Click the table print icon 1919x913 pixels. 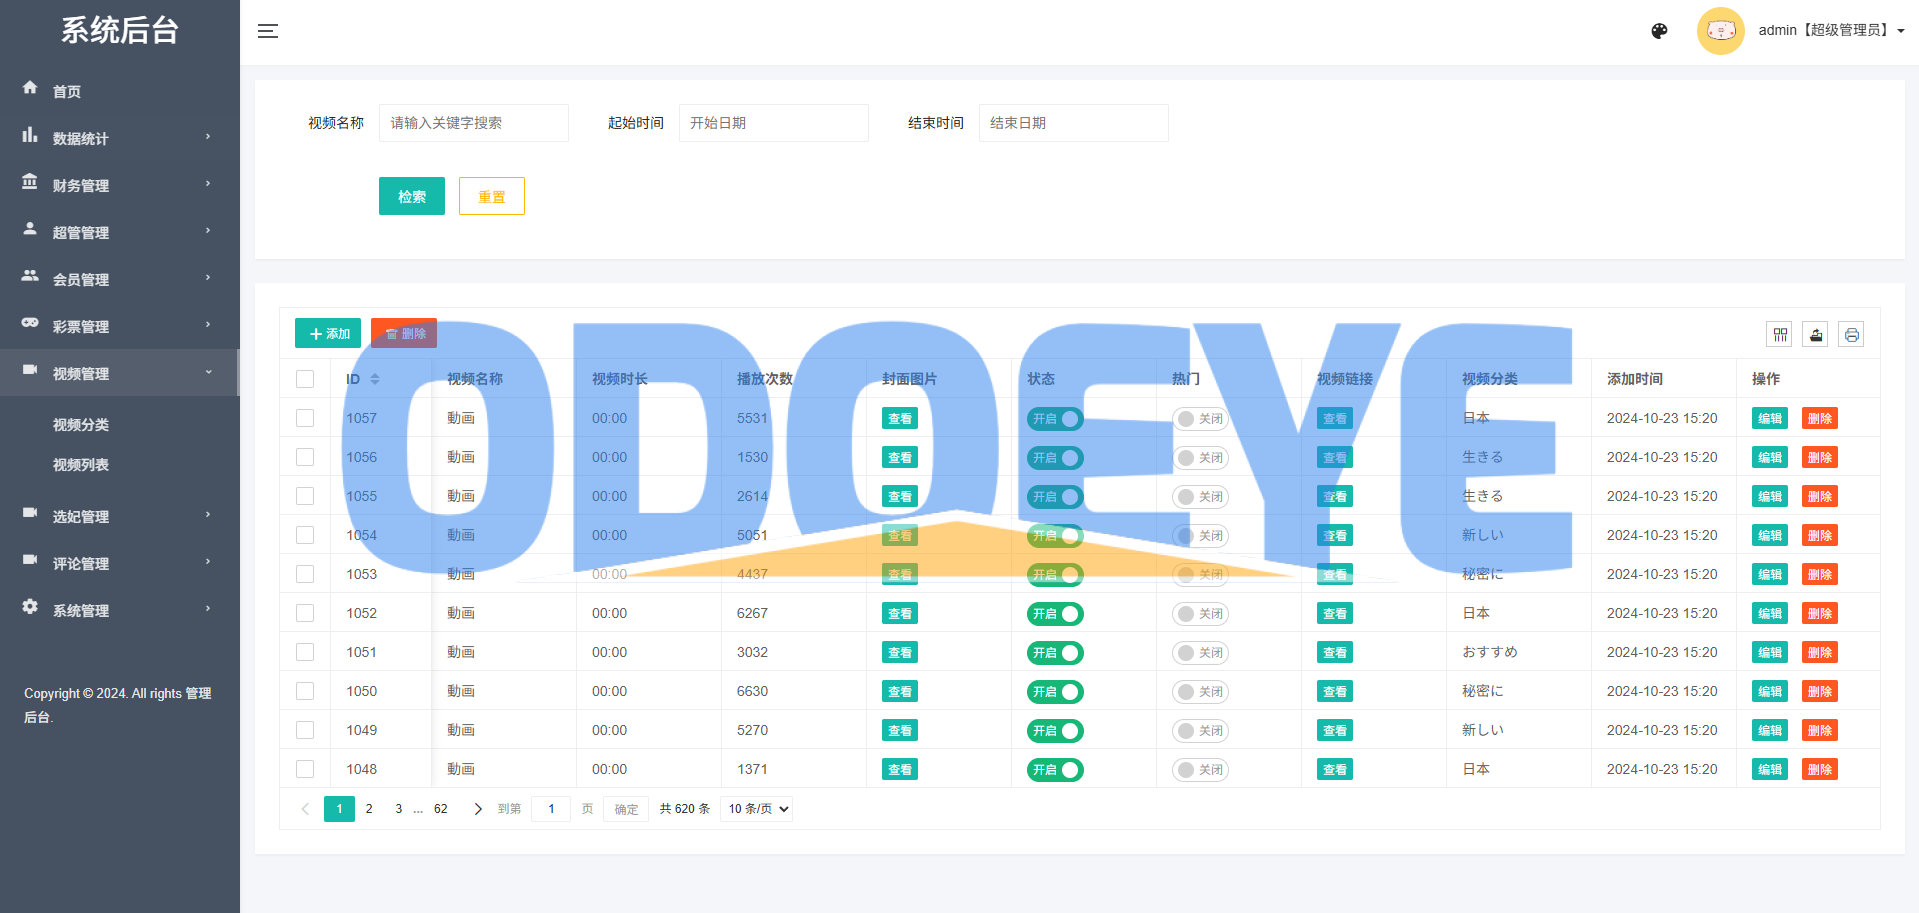tap(1851, 335)
